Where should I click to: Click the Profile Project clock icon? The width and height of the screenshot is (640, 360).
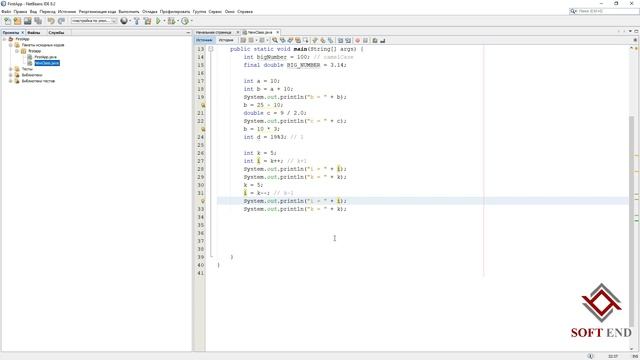185,21
